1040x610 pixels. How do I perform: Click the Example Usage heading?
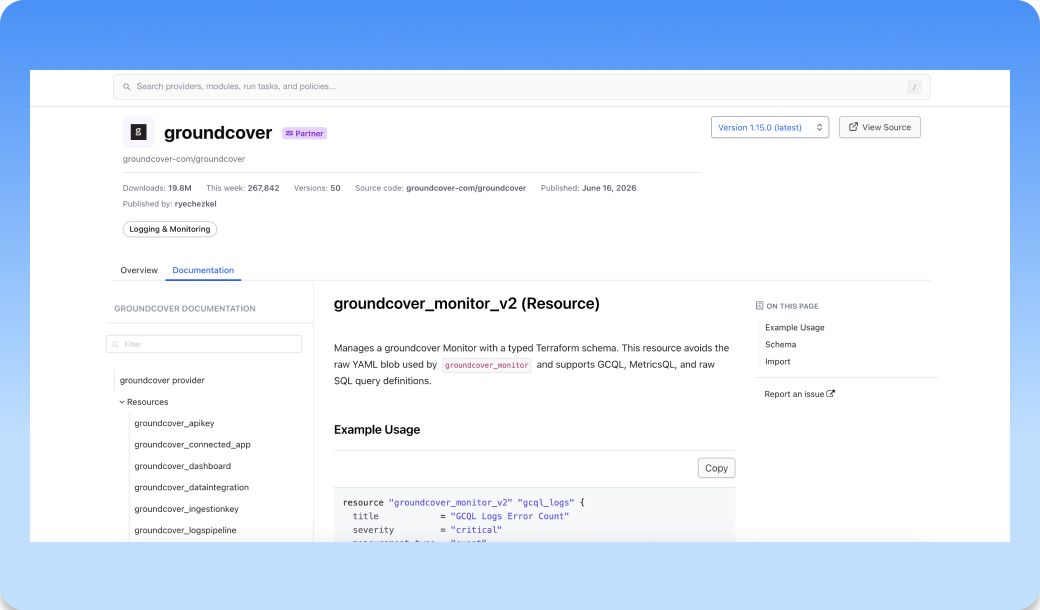pyautogui.click(x=377, y=430)
